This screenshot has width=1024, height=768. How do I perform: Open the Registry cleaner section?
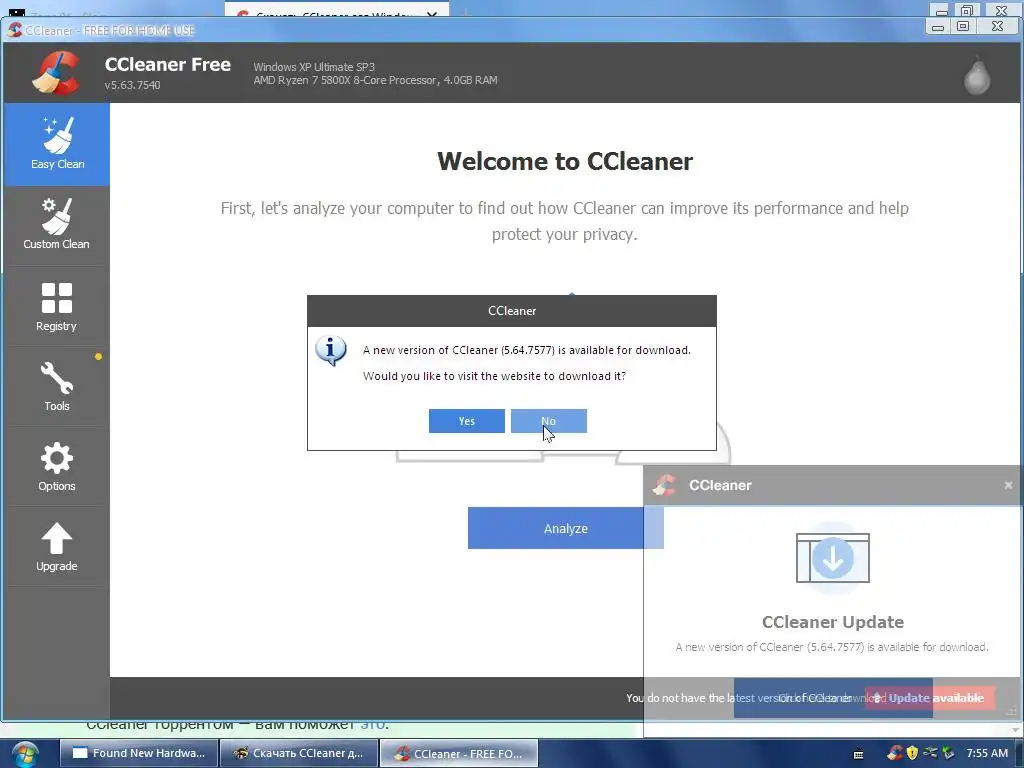coord(57,306)
